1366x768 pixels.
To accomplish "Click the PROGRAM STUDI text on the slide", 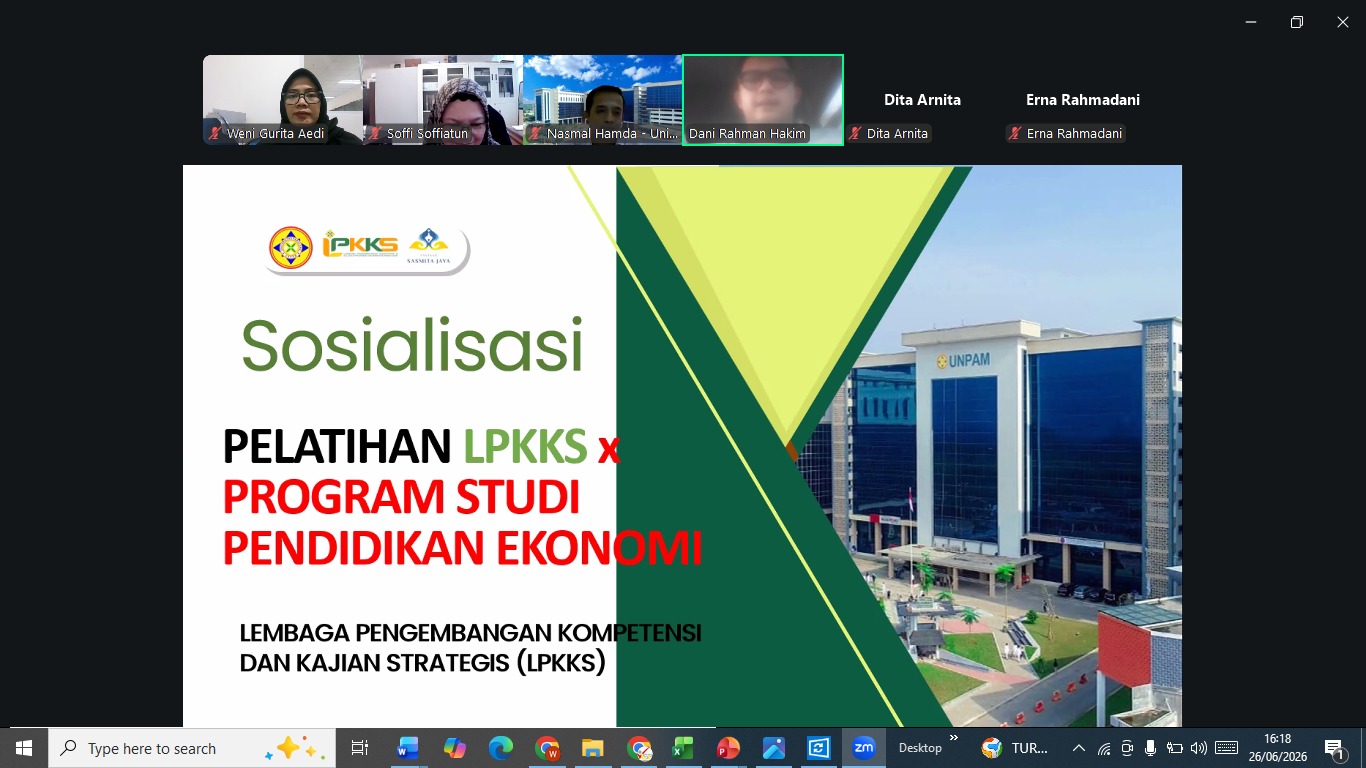I will (401, 497).
